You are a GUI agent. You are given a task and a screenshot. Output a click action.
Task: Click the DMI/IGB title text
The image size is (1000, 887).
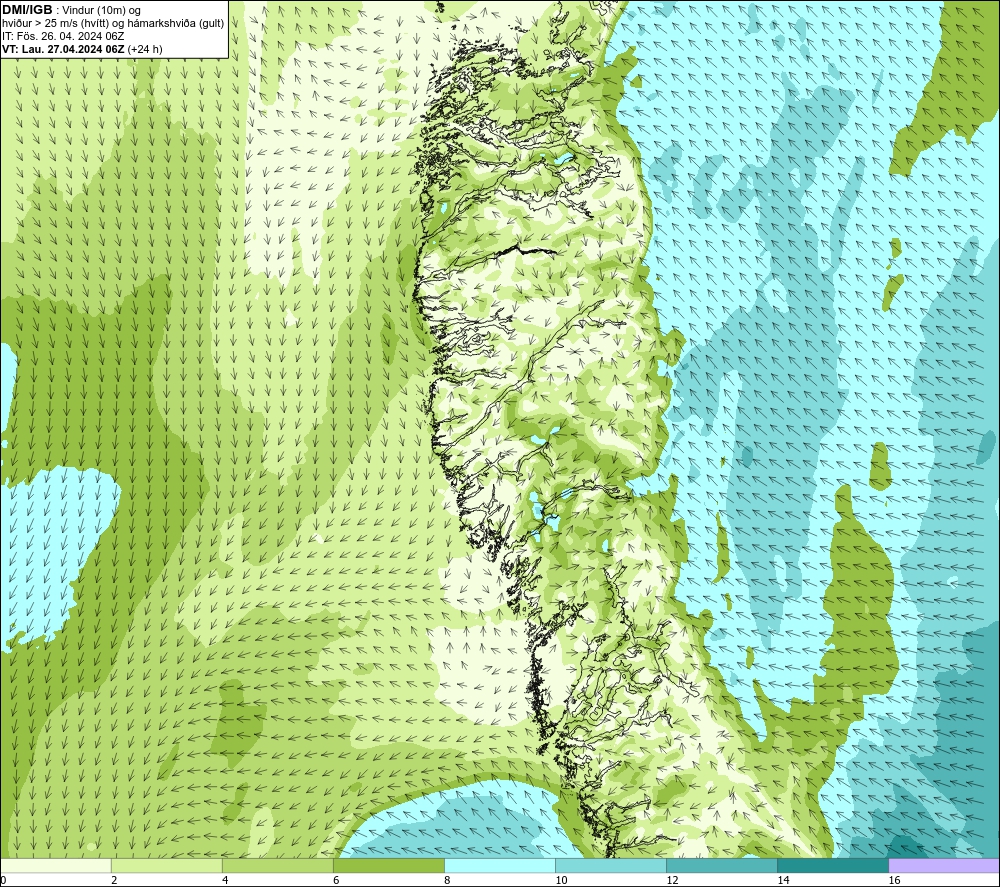tap(27, 10)
